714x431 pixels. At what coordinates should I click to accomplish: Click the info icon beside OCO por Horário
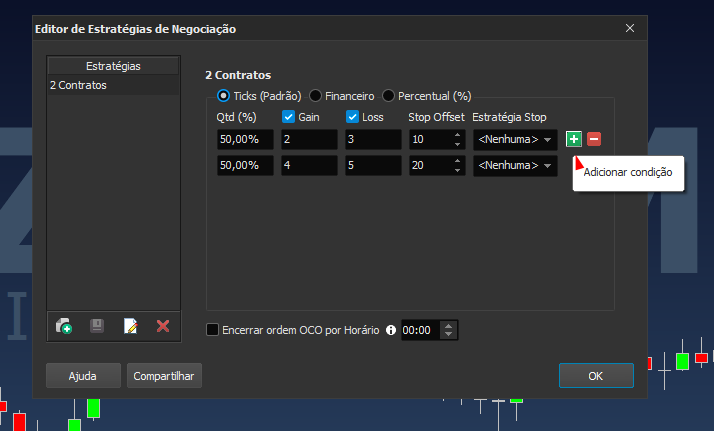coord(391,330)
